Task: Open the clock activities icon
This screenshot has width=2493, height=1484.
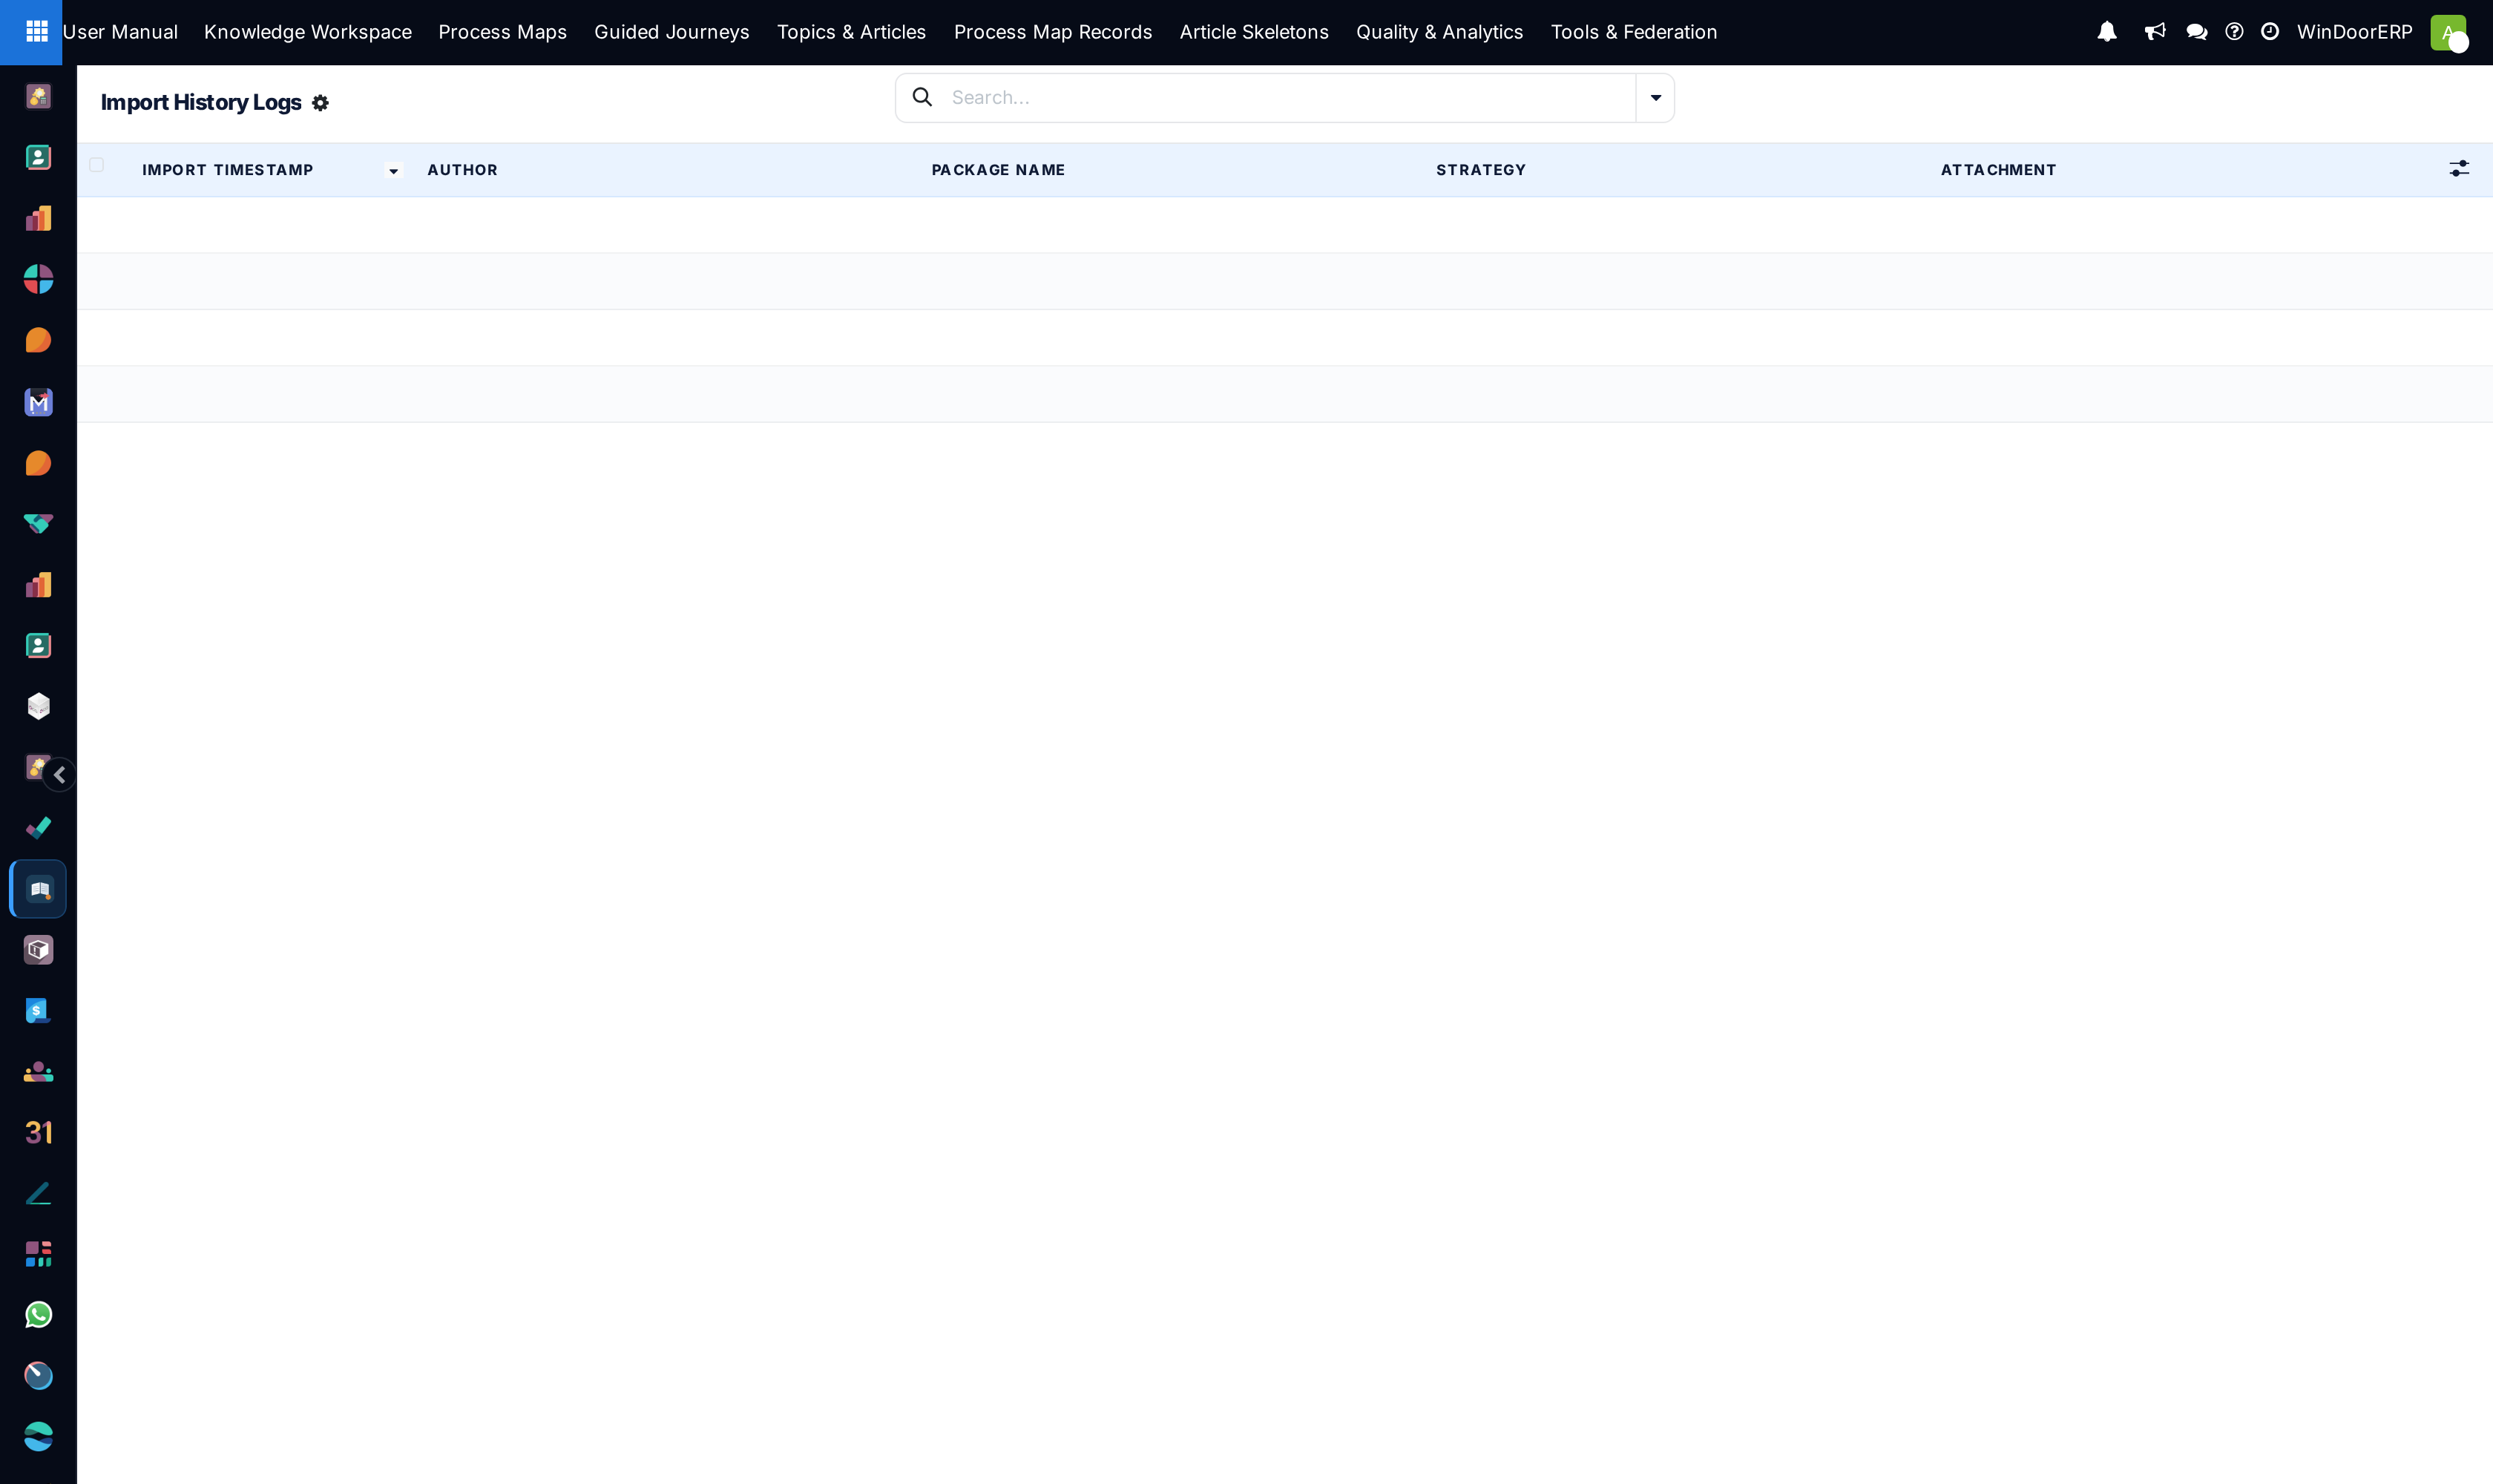Action: tap(2270, 32)
